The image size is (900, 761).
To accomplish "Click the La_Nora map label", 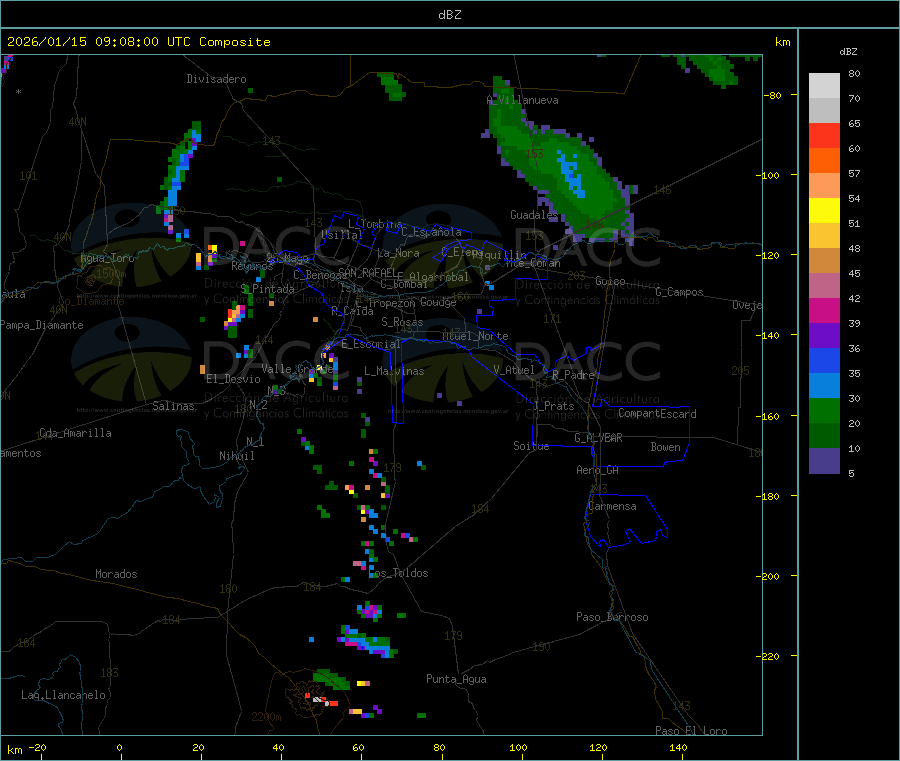I will [x=398, y=253].
